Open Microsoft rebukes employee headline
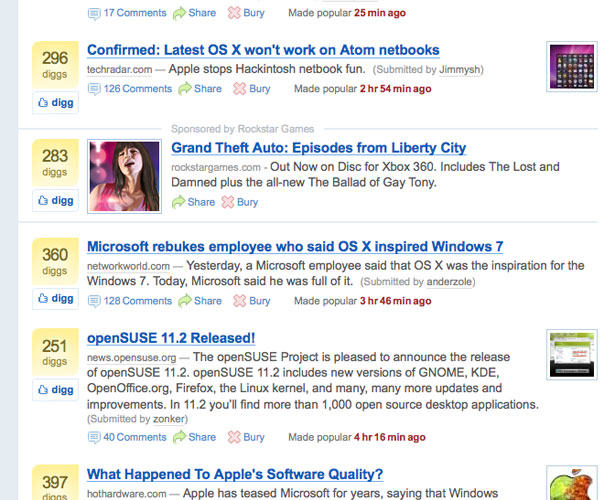 click(295, 247)
